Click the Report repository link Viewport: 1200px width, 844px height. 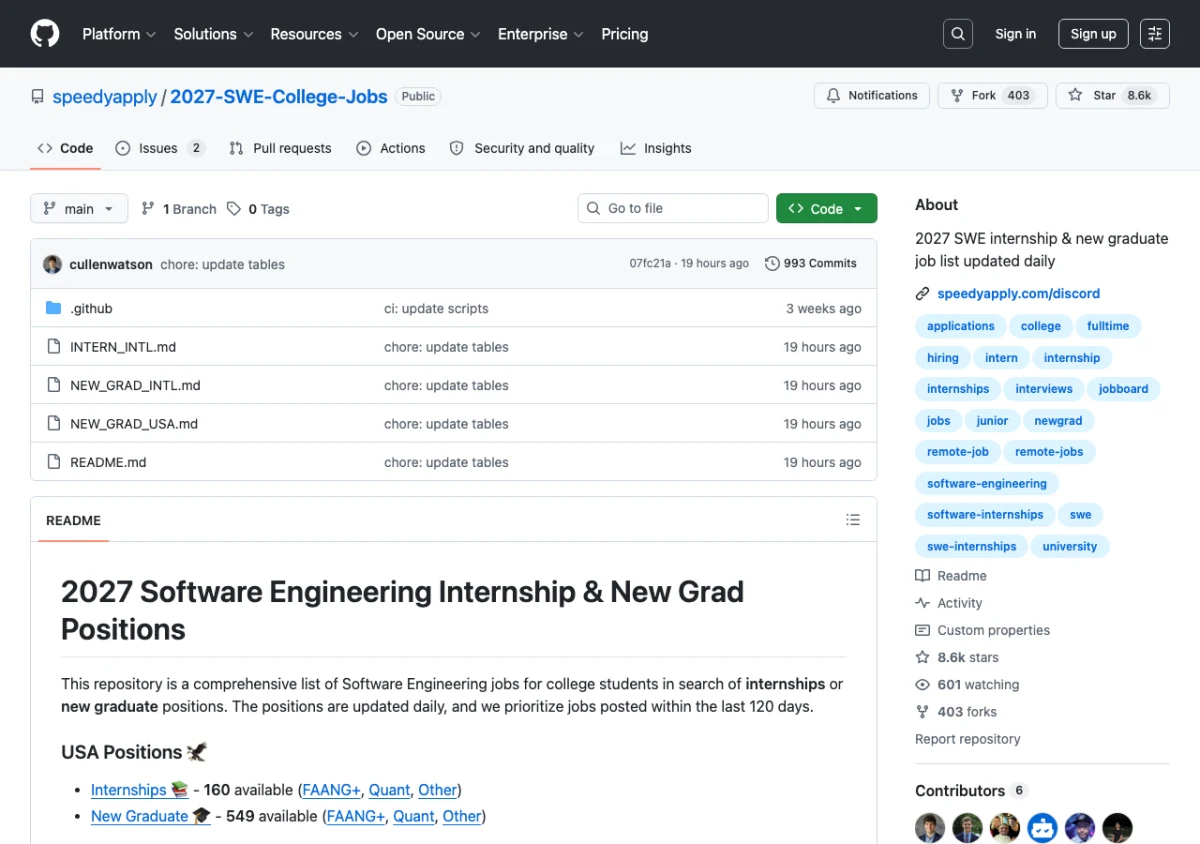coord(968,739)
